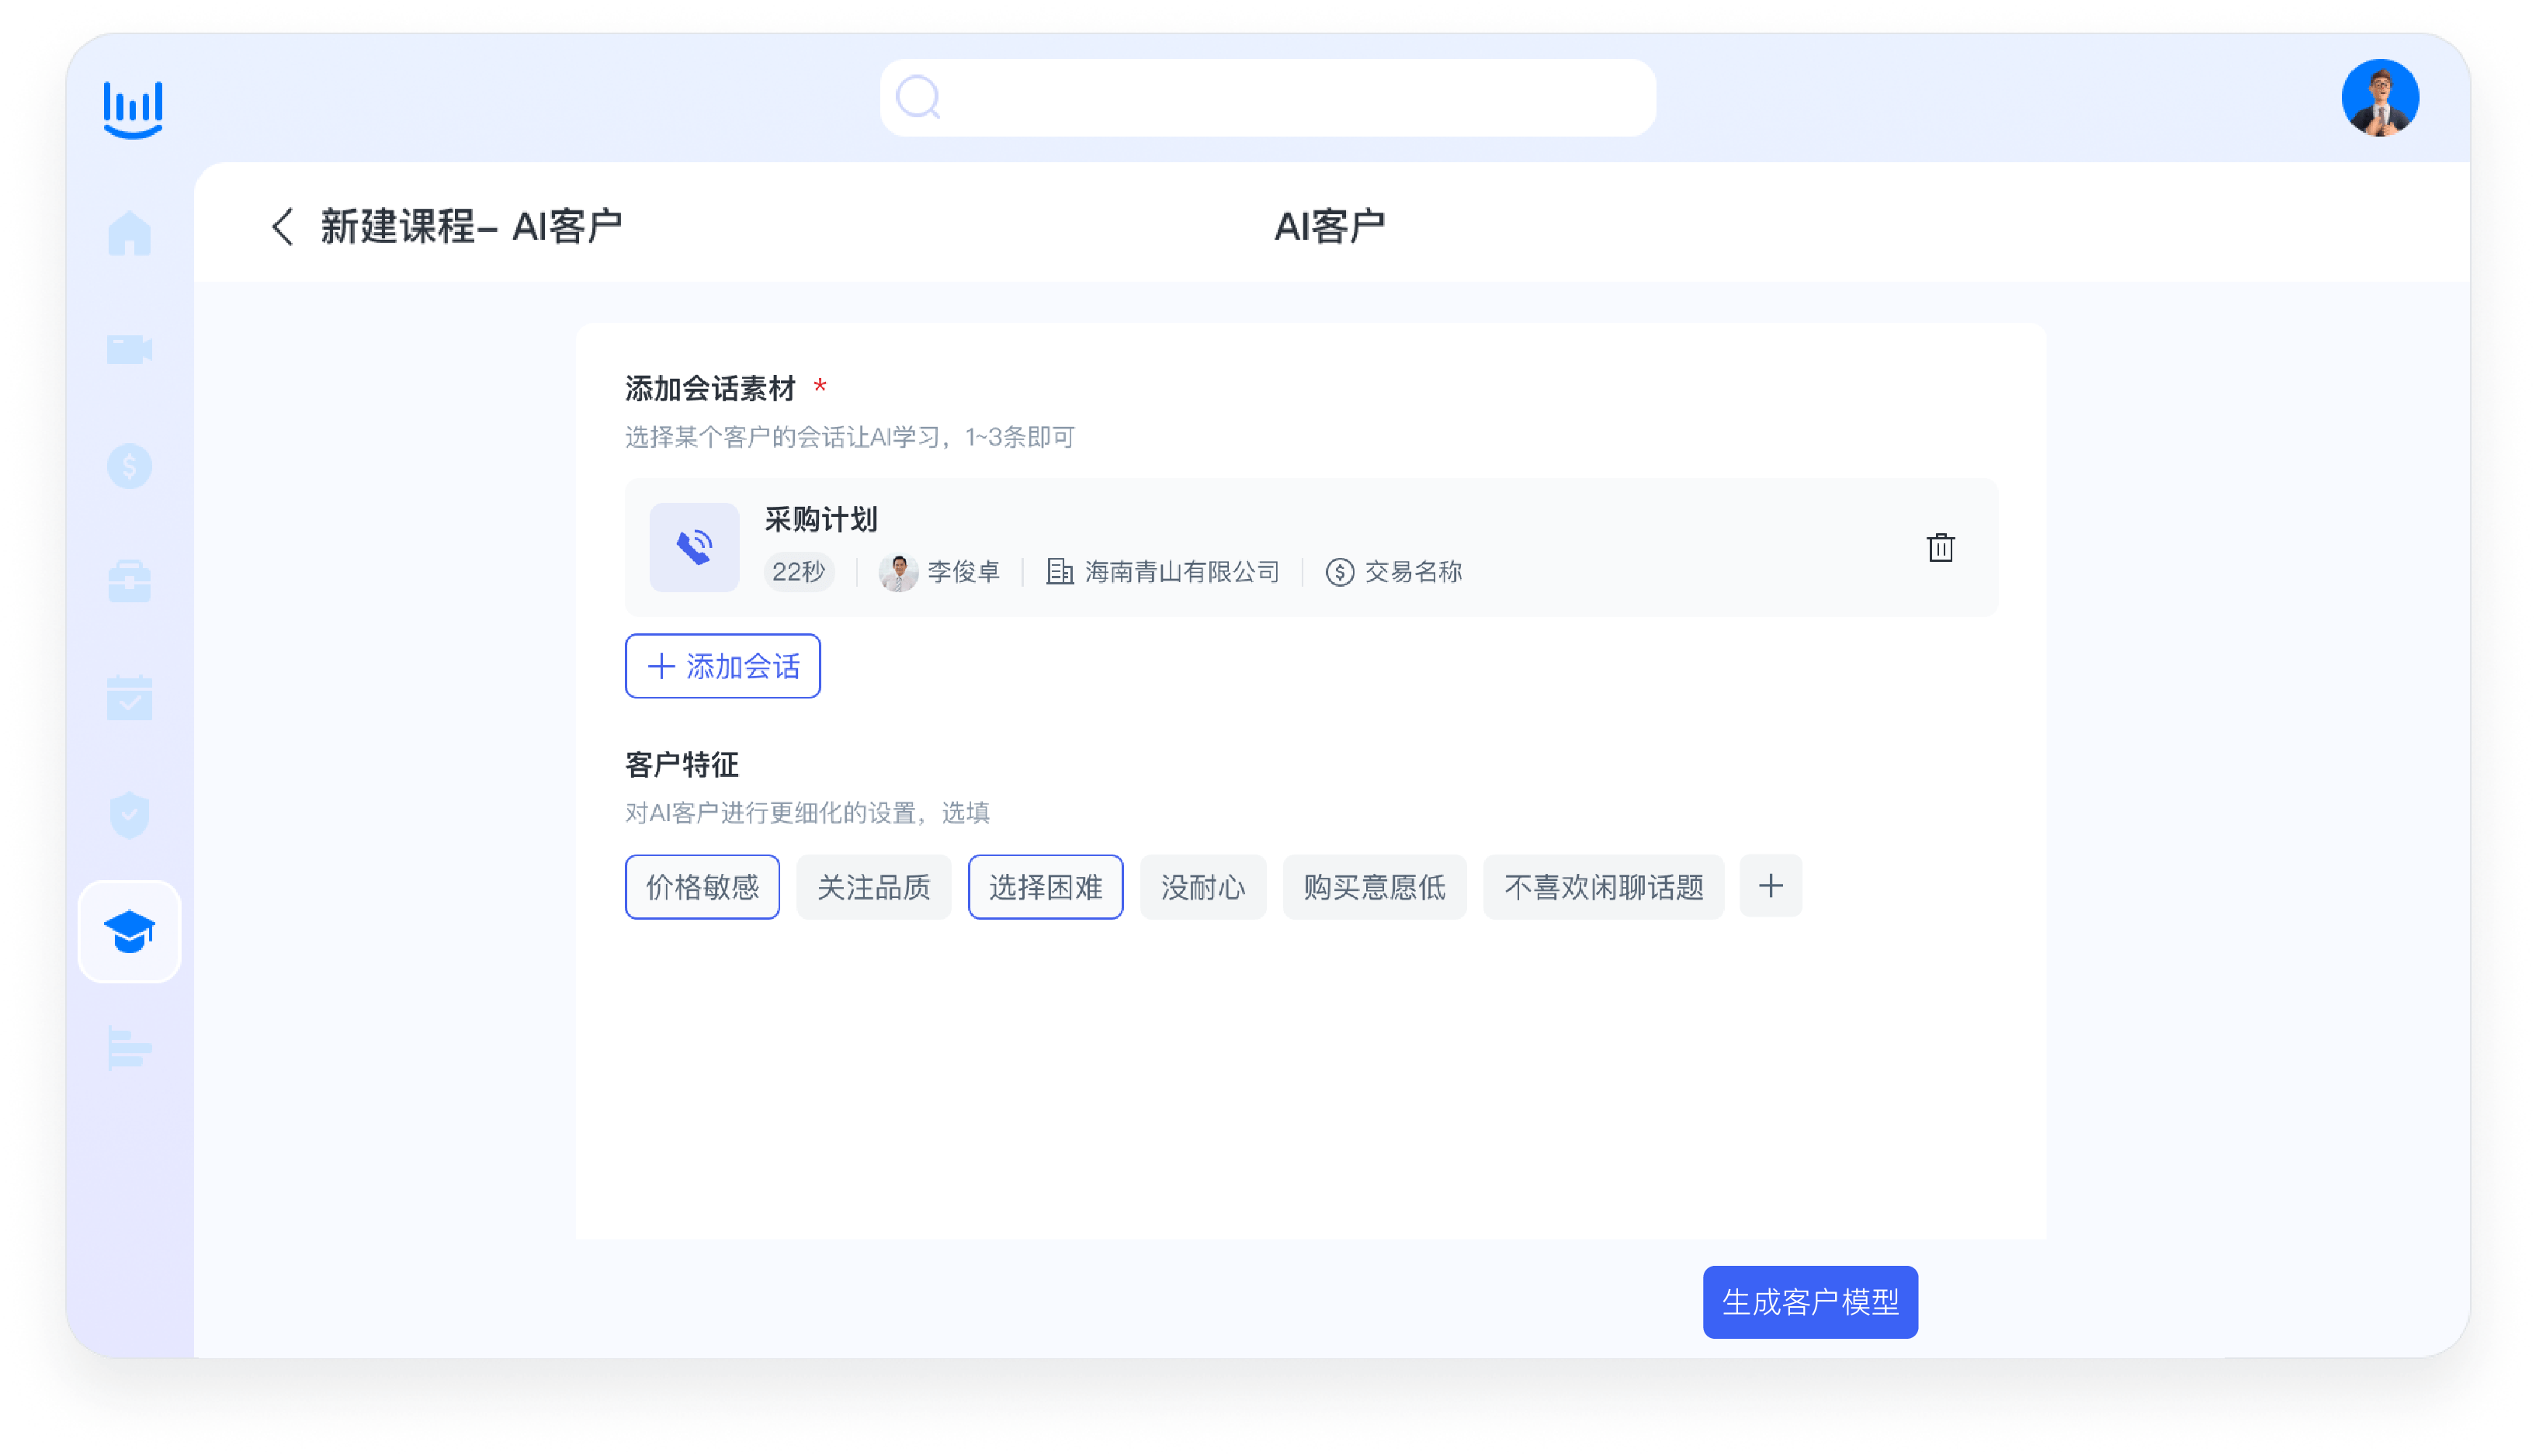2536x1456 pixels.
Task: Click company name 海南青山有限公司
Action: coord(1182,571)
